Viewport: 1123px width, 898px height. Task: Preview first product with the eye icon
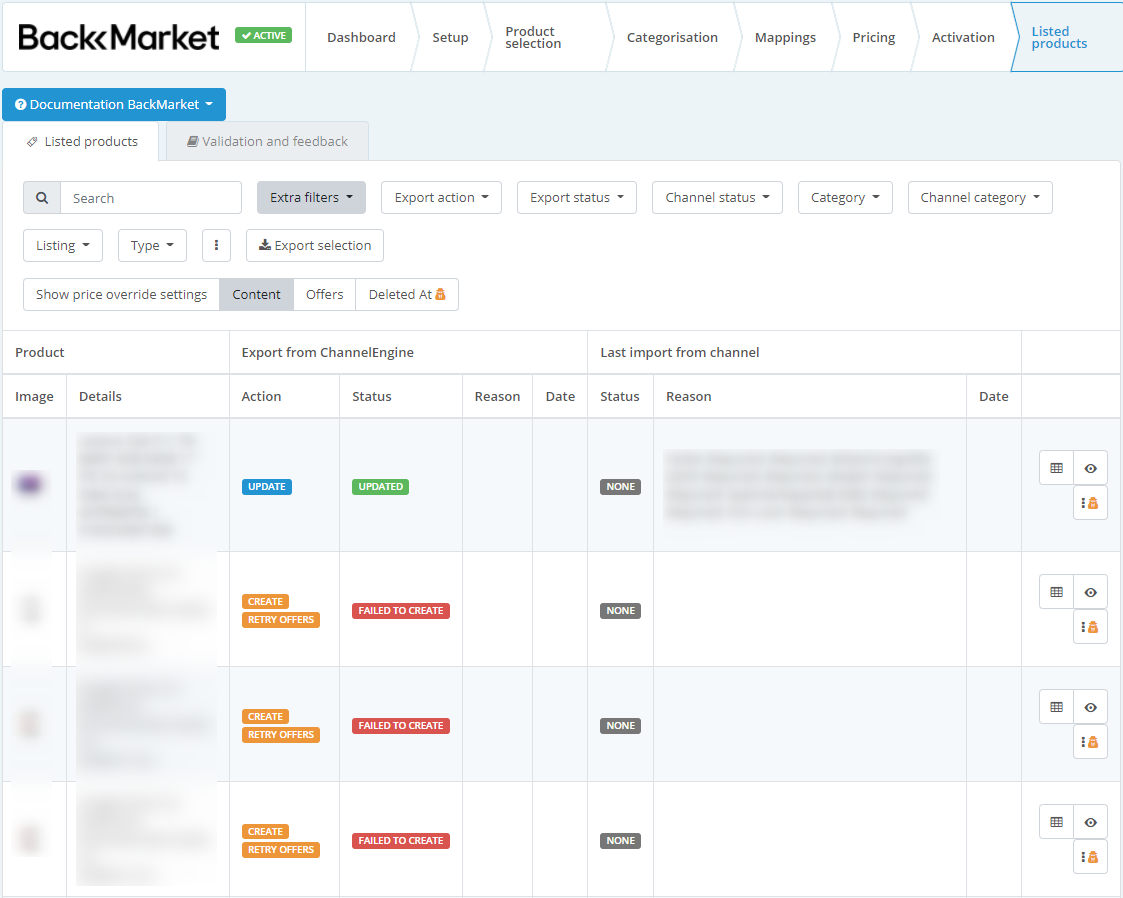1090,467
